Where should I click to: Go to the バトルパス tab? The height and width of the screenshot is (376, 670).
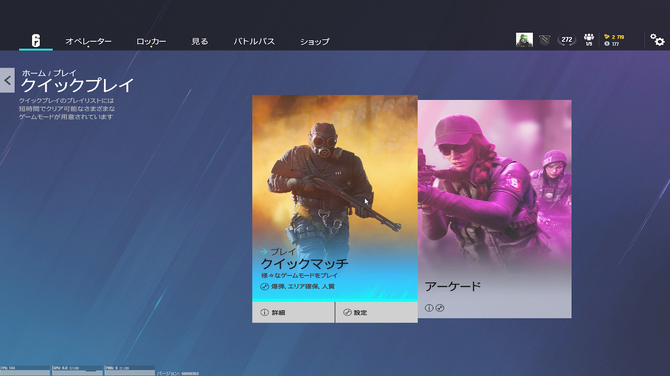254,41
